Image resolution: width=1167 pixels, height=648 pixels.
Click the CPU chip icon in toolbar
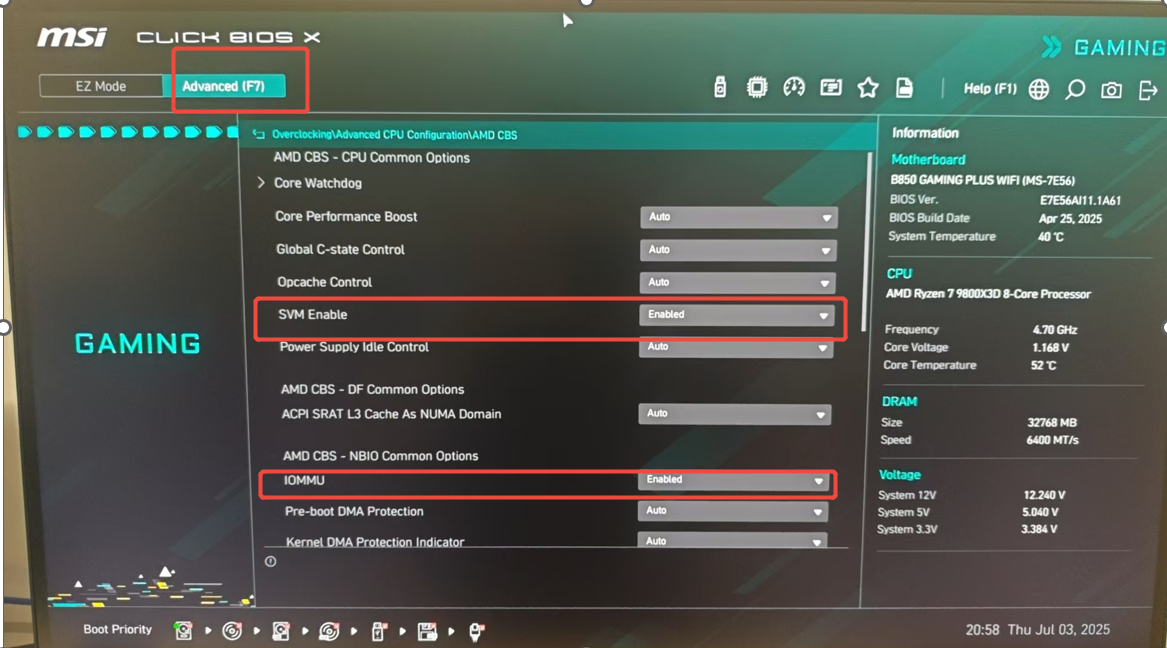(x=757, y=88)
